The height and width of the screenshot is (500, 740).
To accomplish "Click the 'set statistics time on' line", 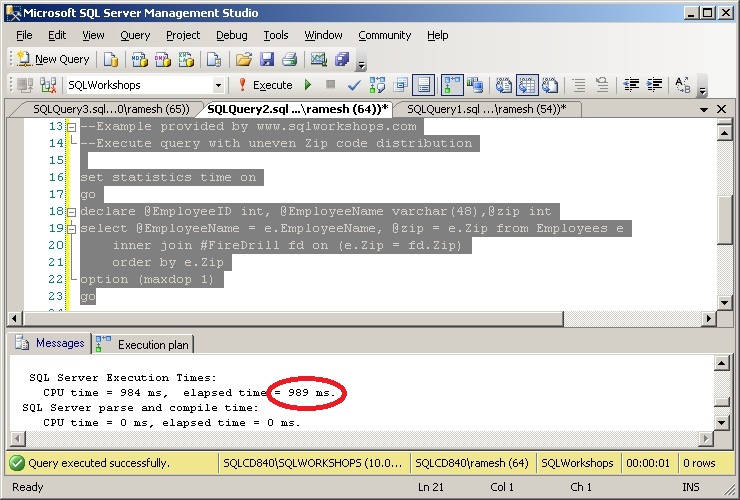I will 168,178.
